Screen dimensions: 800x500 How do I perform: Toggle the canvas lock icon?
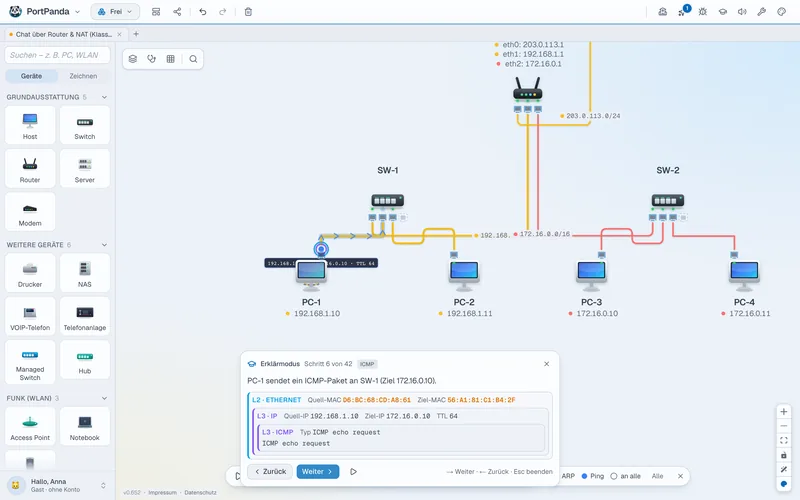(784, 455)
